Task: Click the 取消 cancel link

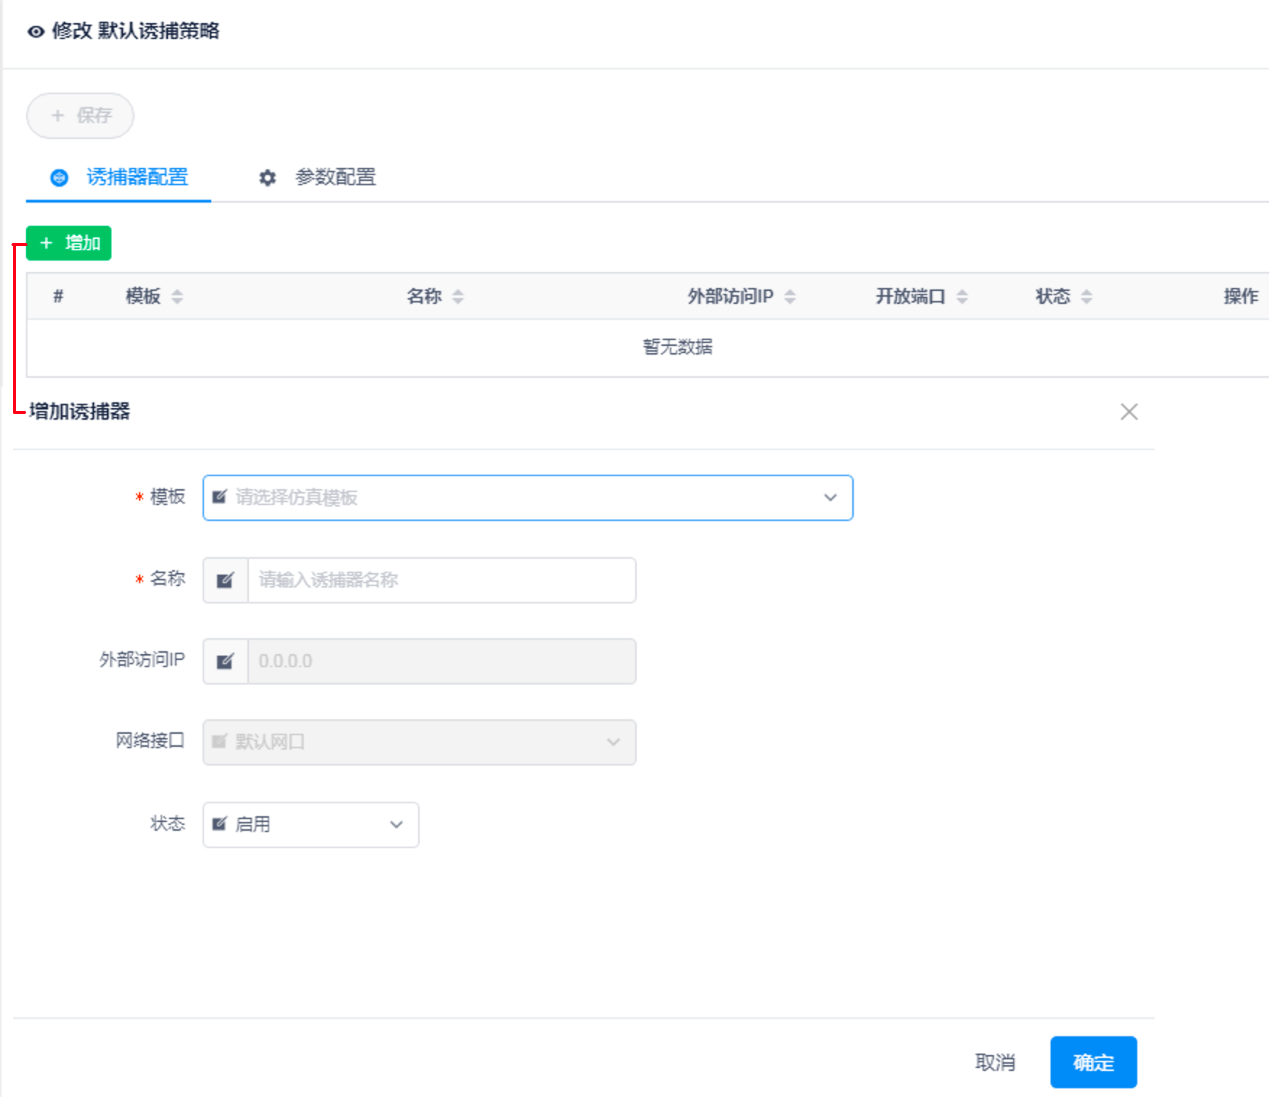Action: [995, 1062]
